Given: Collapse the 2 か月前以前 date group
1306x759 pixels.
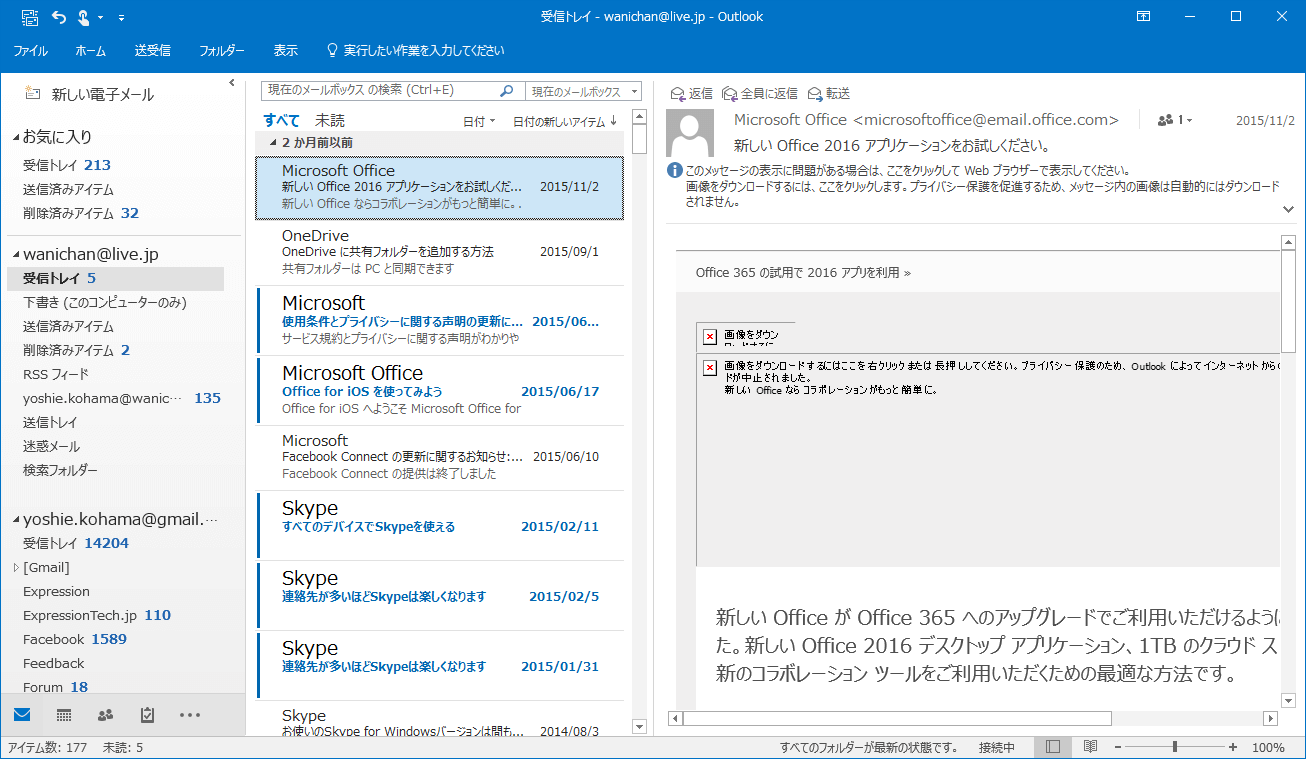Looking at the screenshot, I should (x=273, y=143).
